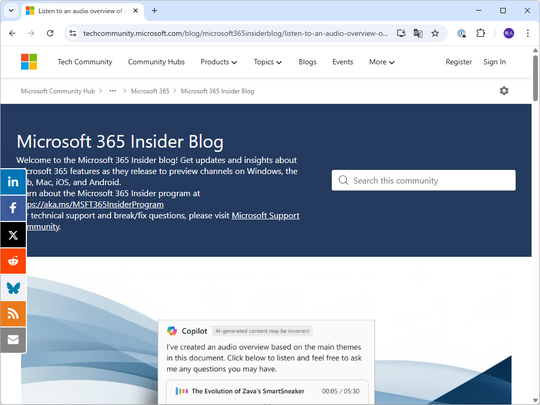The width and height of the screenshot is (540, 405).
Task: Click the Sign In link
Action: pos(495,62)
